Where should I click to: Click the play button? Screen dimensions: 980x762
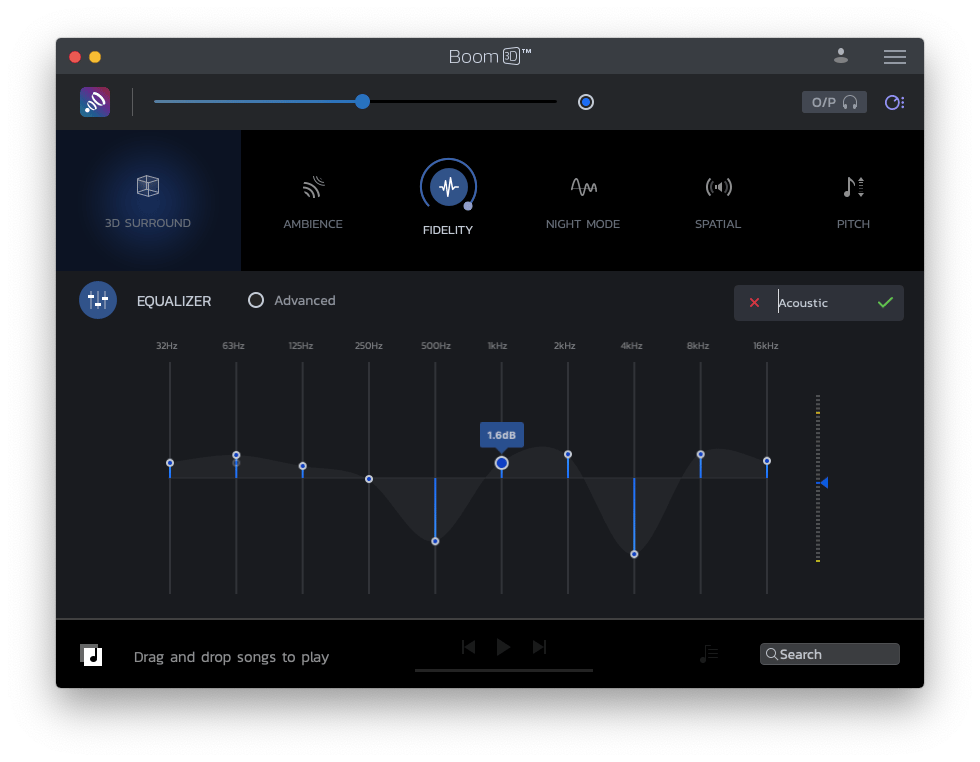[x=503, y=647]
